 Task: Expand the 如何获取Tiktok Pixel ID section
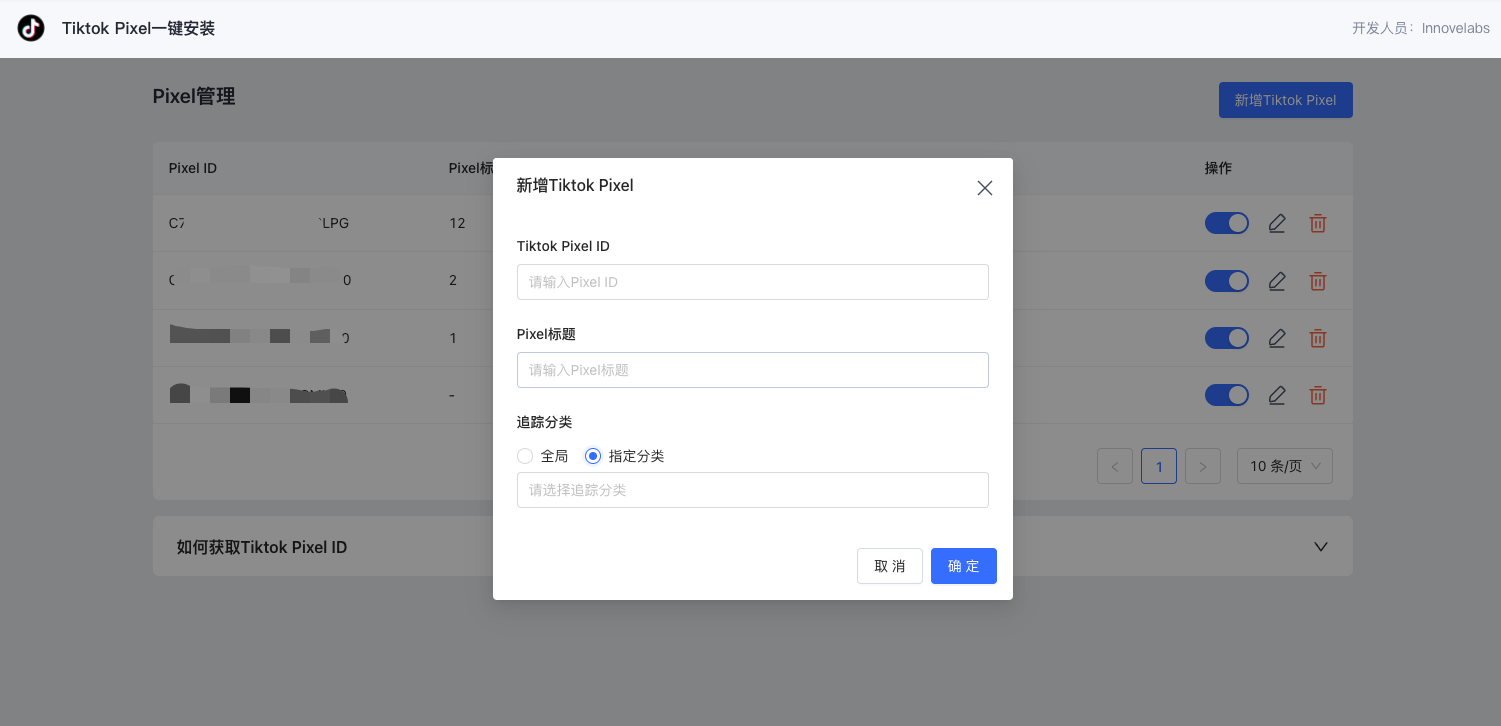click(753, 546)
